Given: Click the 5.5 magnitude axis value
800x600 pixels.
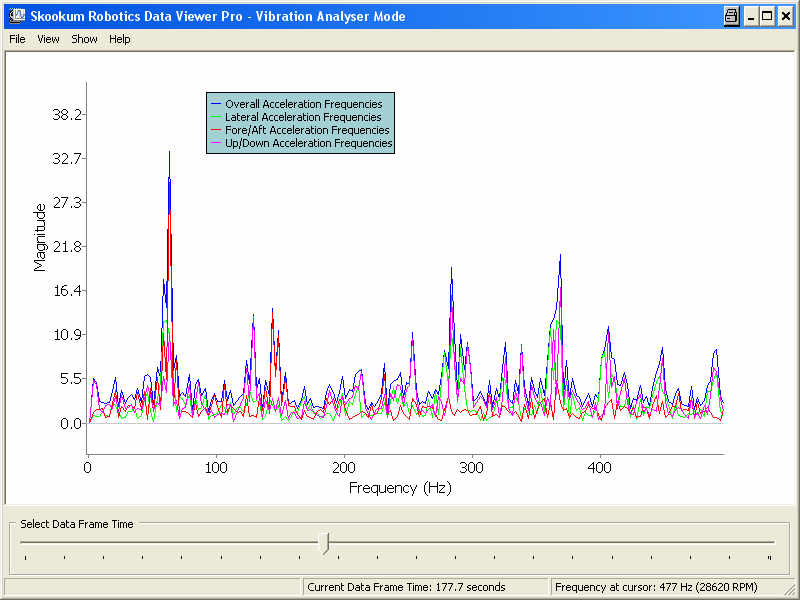Looking at the screenshot, I should click(x=71, y=379).
